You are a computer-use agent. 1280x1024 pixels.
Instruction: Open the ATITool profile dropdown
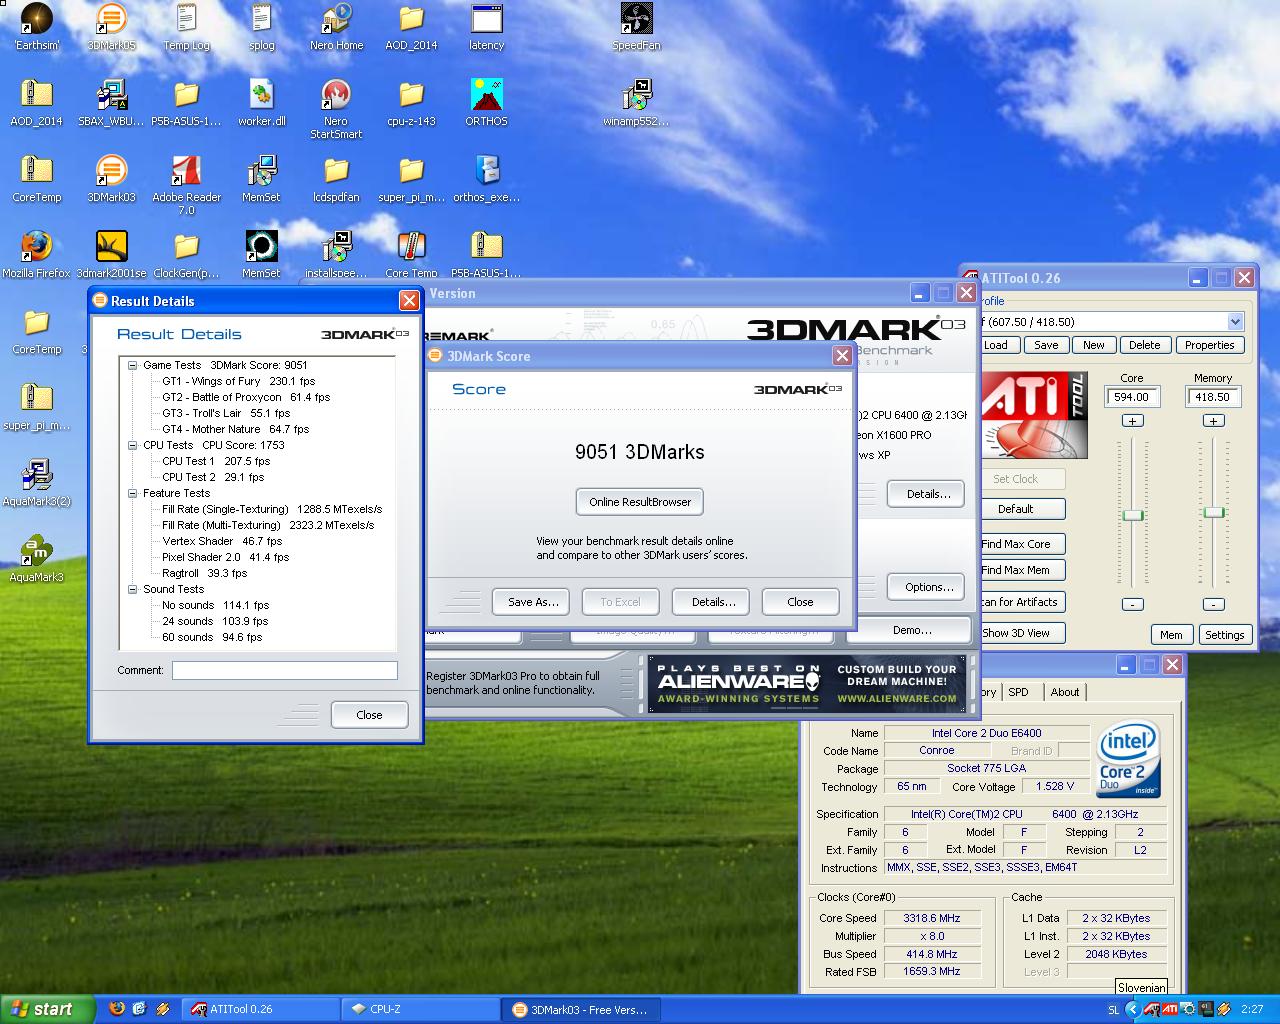coord(1235,322)
